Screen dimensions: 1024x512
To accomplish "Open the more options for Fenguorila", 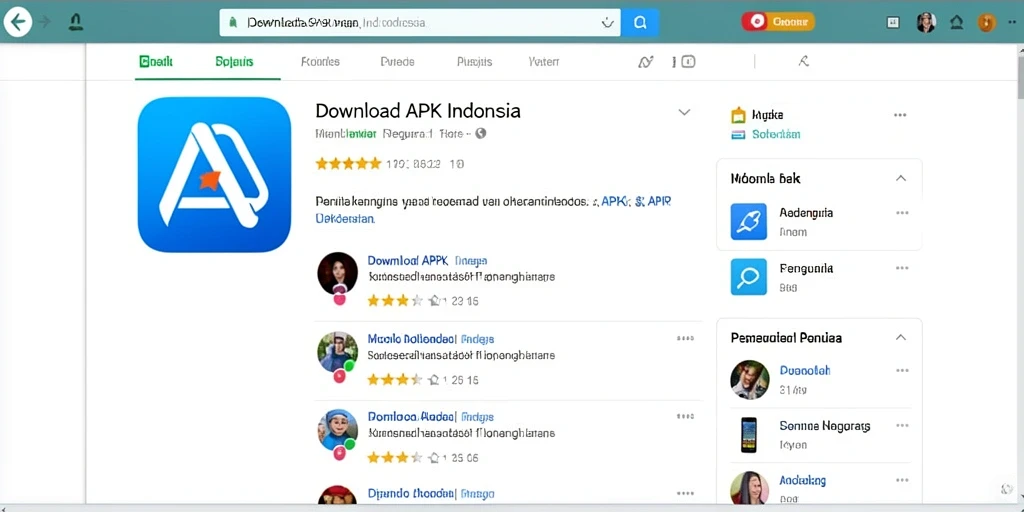I will (903, 268).
